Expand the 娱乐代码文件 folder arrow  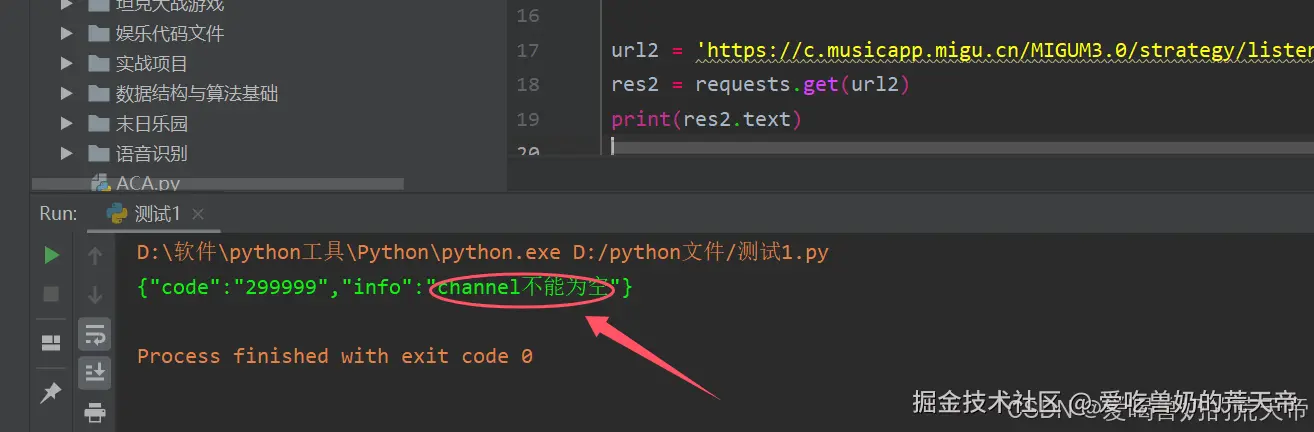click(67, 33)
